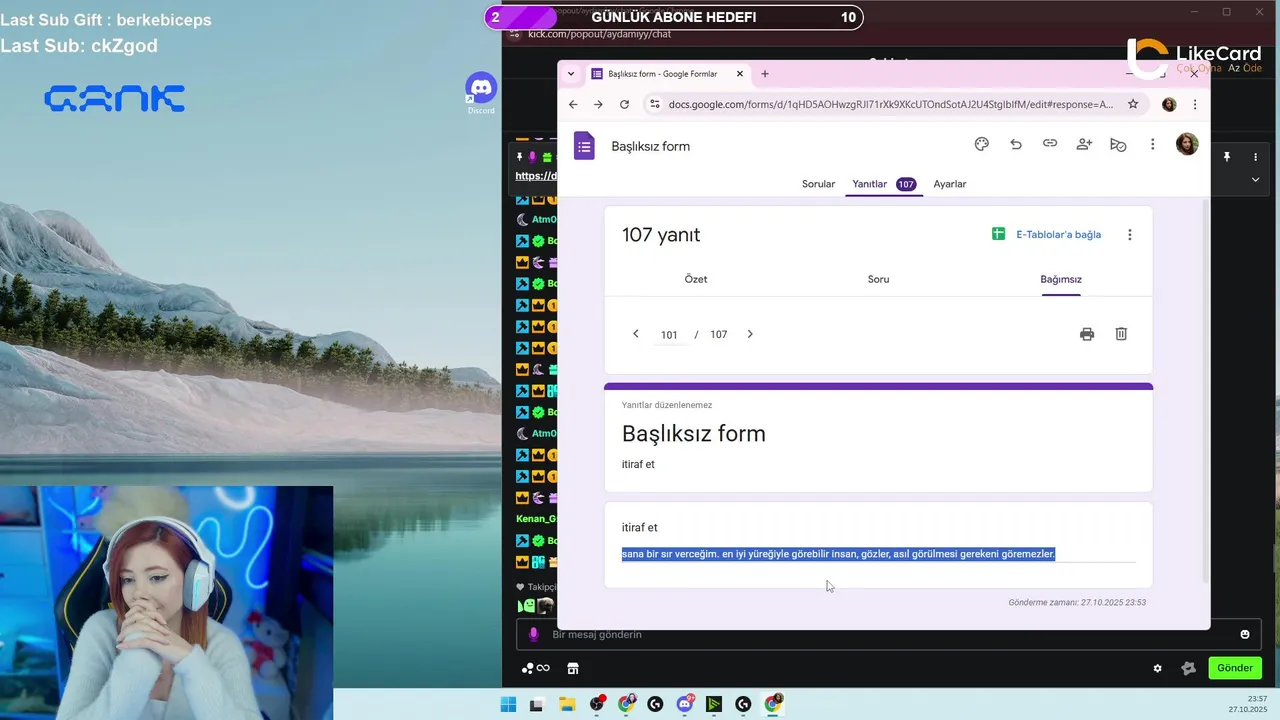Select the Bağımsız tab
1280x720 pixels.
tap(1061, 279)
